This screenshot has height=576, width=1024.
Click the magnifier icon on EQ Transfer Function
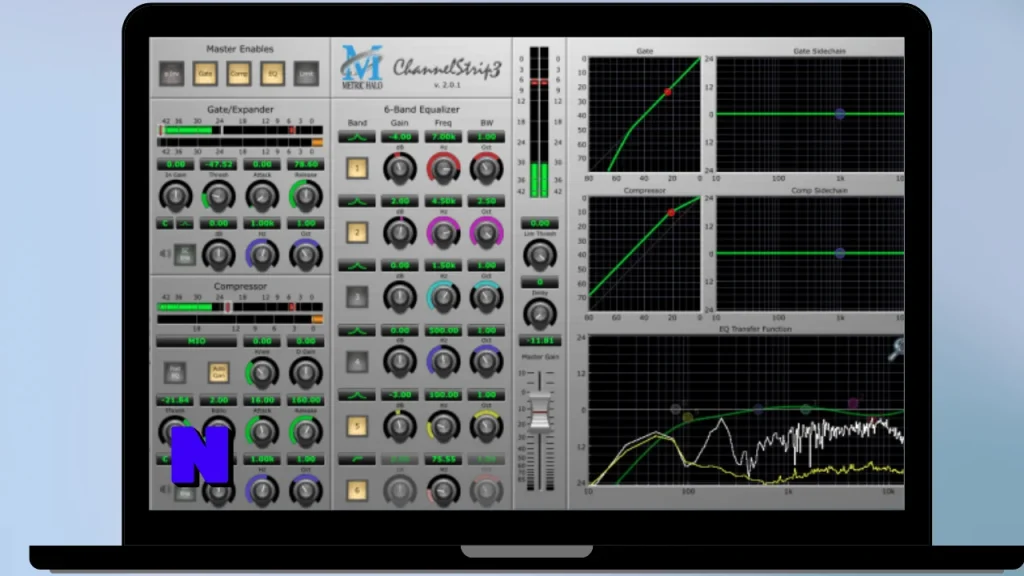[896, 349]
